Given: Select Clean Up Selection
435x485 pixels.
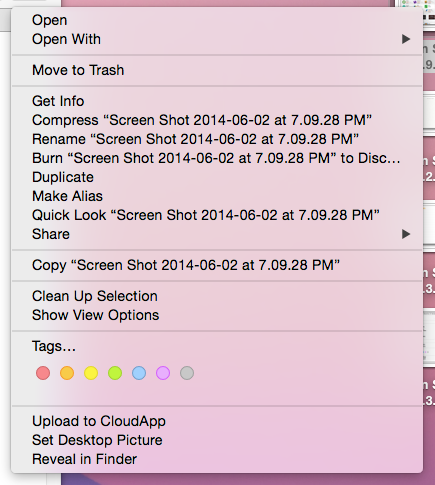Looking at the screenshot, I should [217, 296].
